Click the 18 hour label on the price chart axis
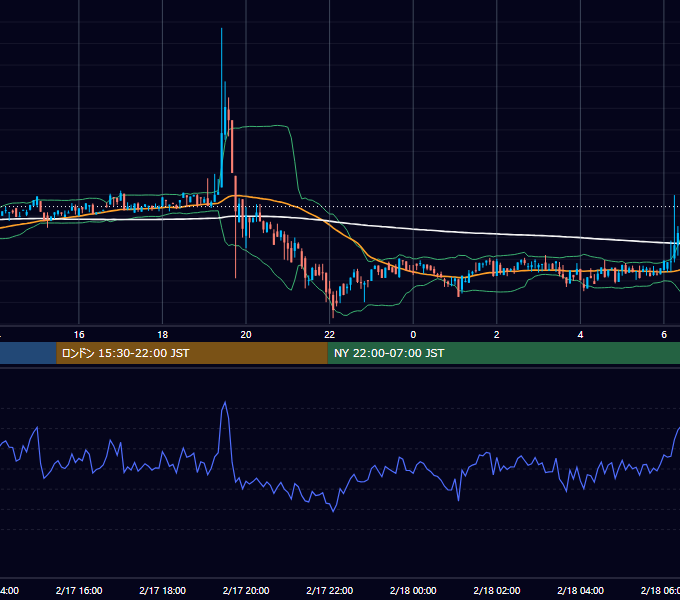Viewport: 680px width, 600px height. click(x=163, y=335)
